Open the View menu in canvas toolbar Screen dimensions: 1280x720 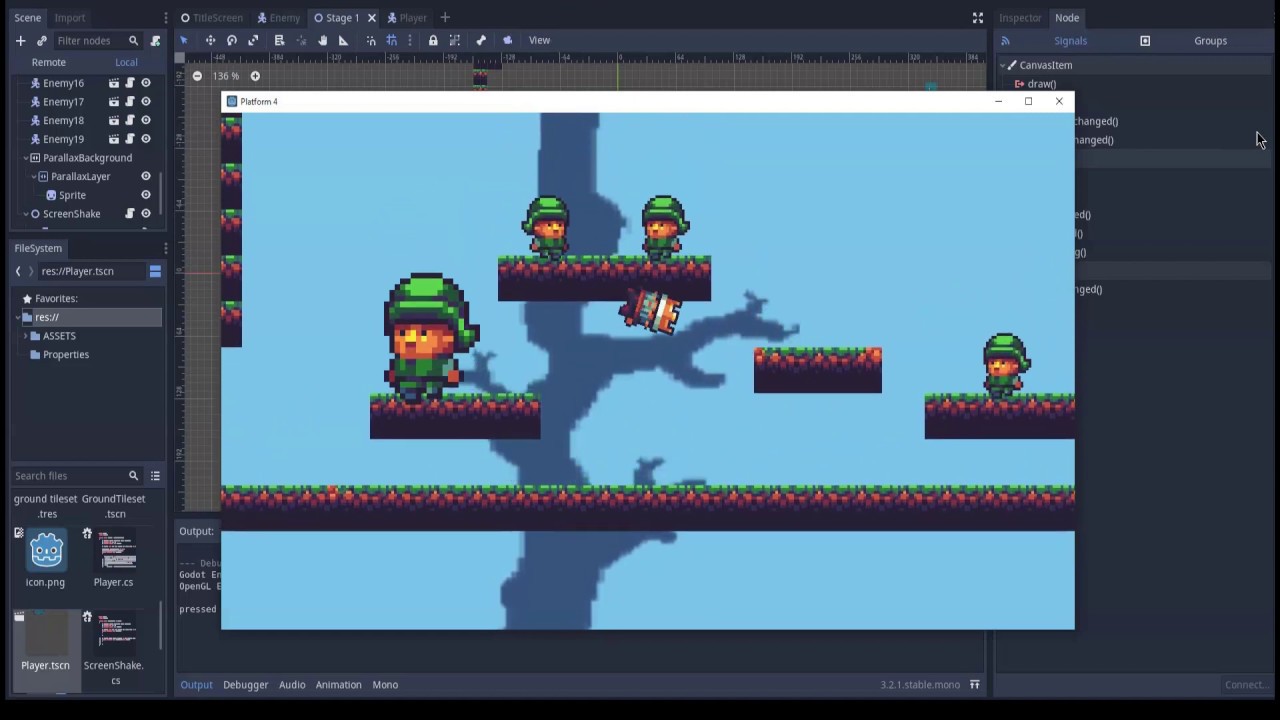[x=539, y=40]
